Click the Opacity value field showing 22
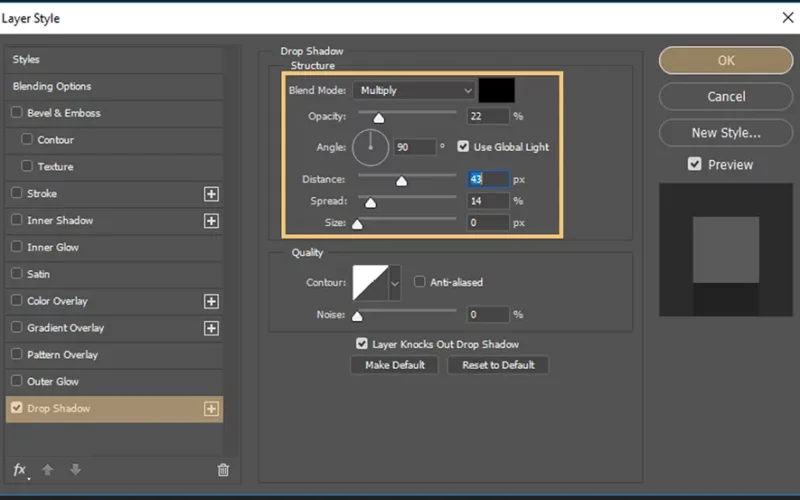Screen dimensions: 800x500 click(x=488, y=116)
